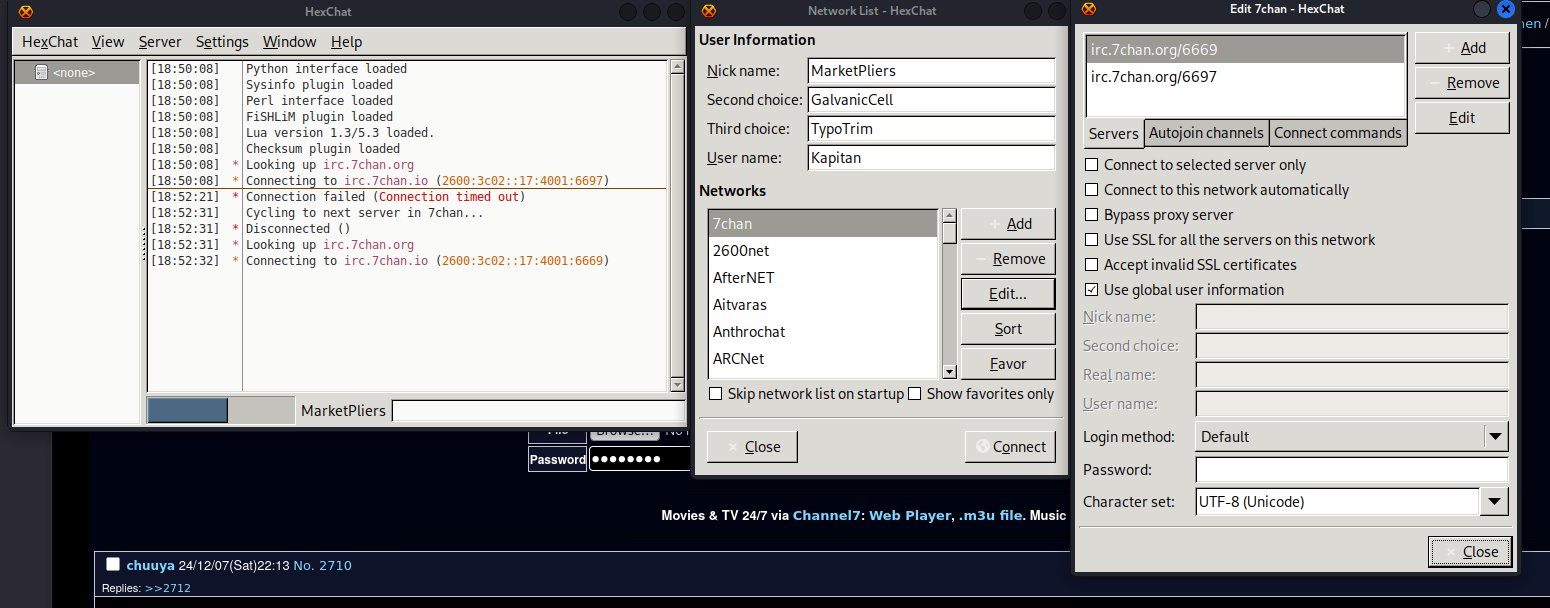
Task: Click the orange X icon in HexChat titlebar
Action: pyautogui.click(x=26, y=11)
